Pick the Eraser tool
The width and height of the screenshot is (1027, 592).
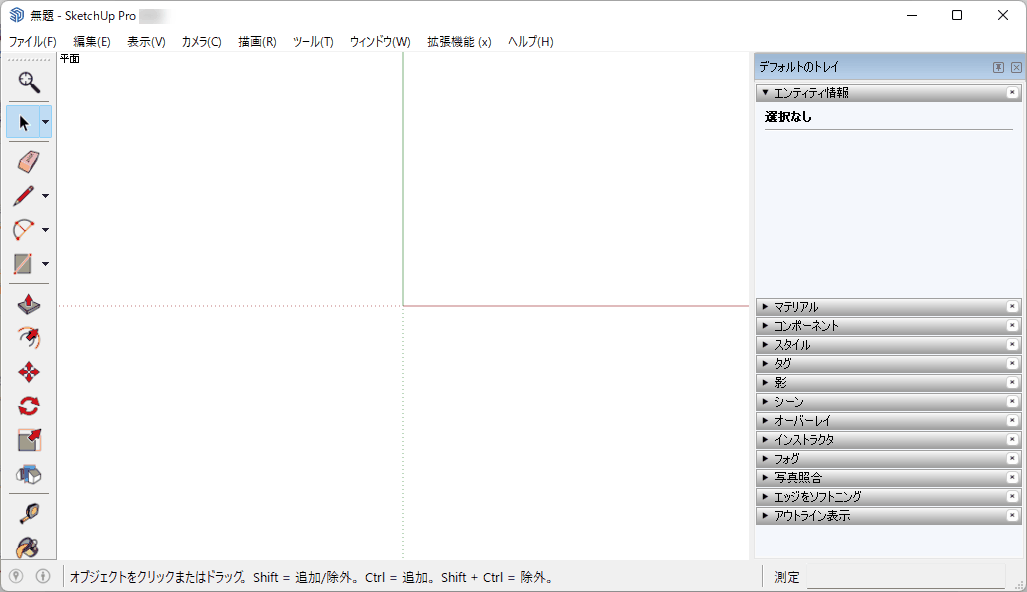[x=29, y=162]
